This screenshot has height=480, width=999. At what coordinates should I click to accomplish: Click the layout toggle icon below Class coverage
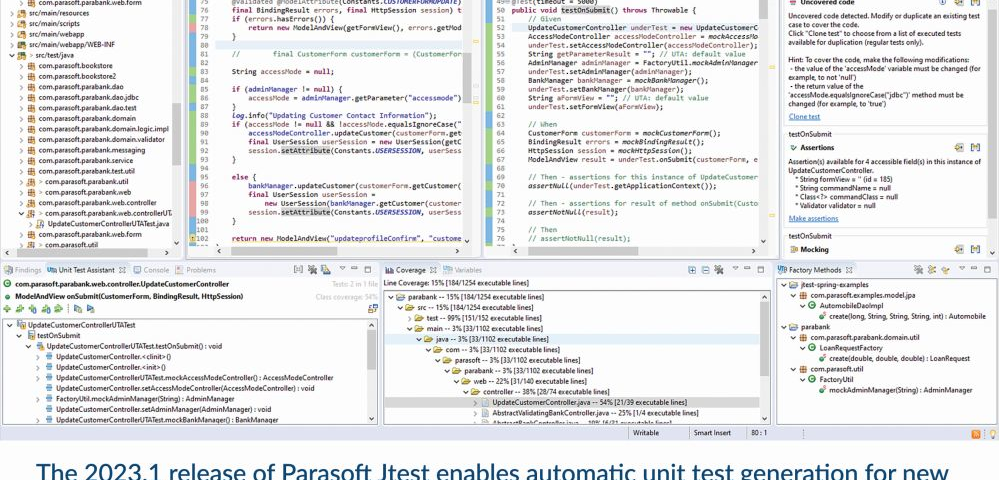point(373,309)
